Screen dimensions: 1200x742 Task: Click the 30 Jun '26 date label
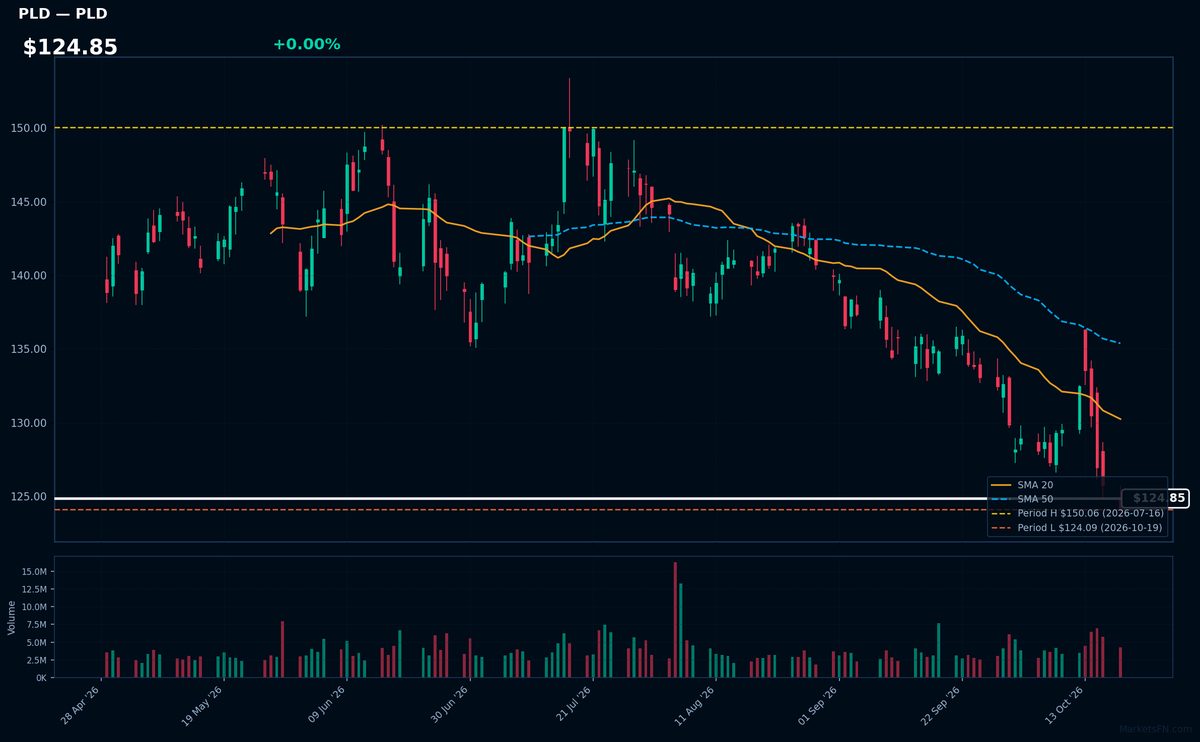tap(449, 705)
